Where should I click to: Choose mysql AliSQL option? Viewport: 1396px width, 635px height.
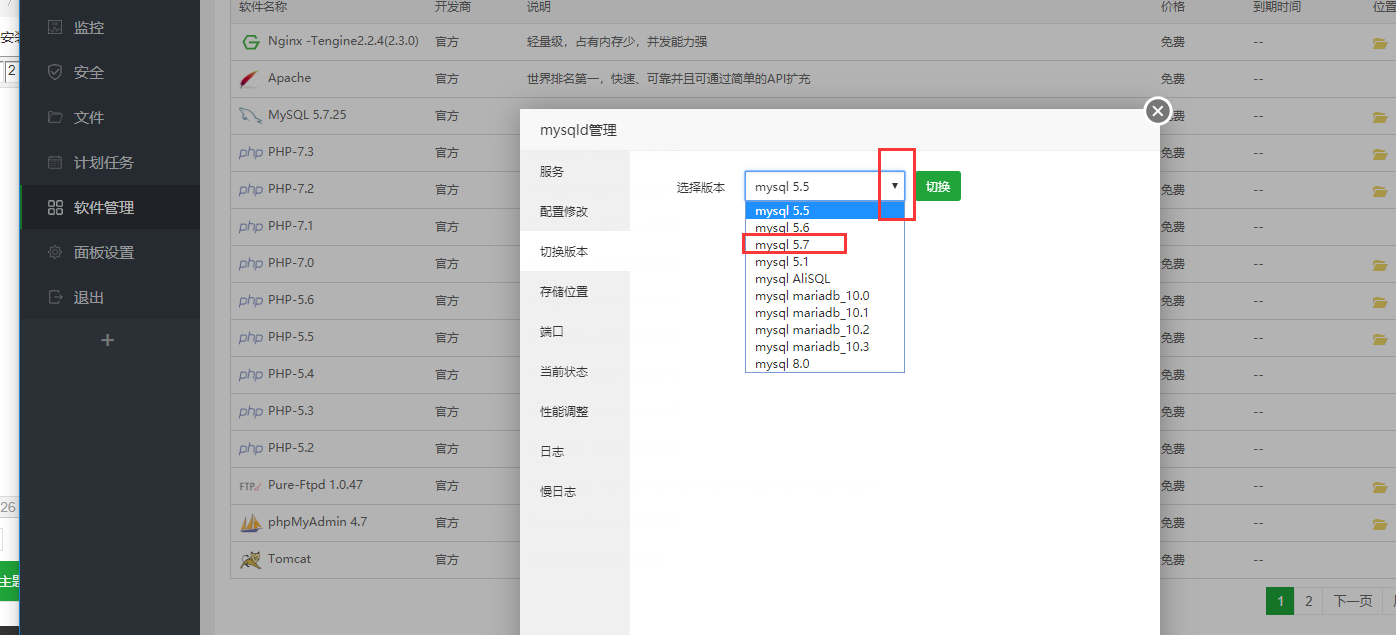(825, 279)
